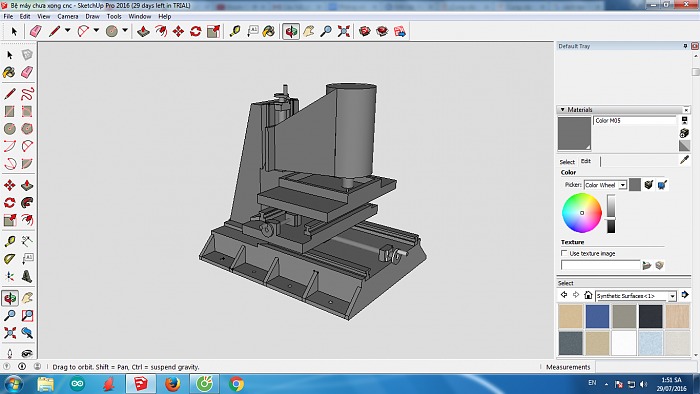Screen dimensions: 700x394
Task: Switch to the Edit tab in Materials
Action: [x=586, y=161]
